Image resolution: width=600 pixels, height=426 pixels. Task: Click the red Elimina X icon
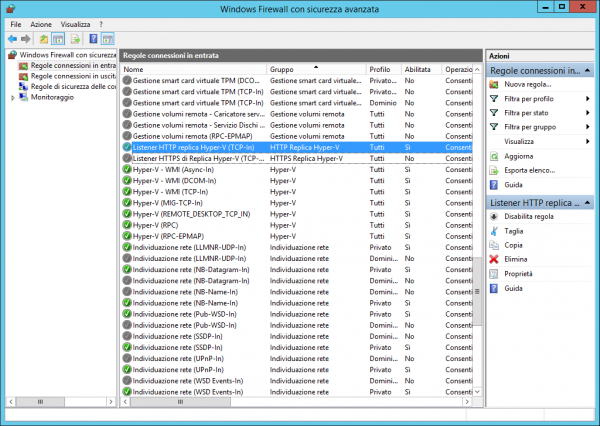[x=494, y=259]
